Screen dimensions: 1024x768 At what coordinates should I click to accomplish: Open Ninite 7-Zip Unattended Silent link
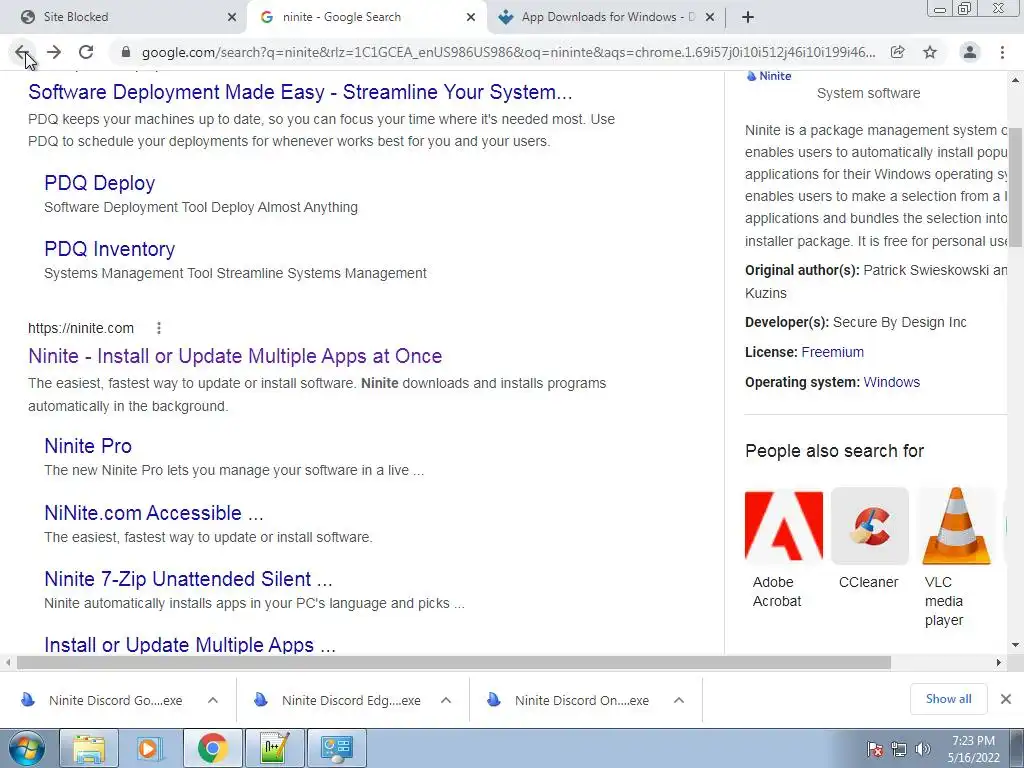(x=188, y=579)
